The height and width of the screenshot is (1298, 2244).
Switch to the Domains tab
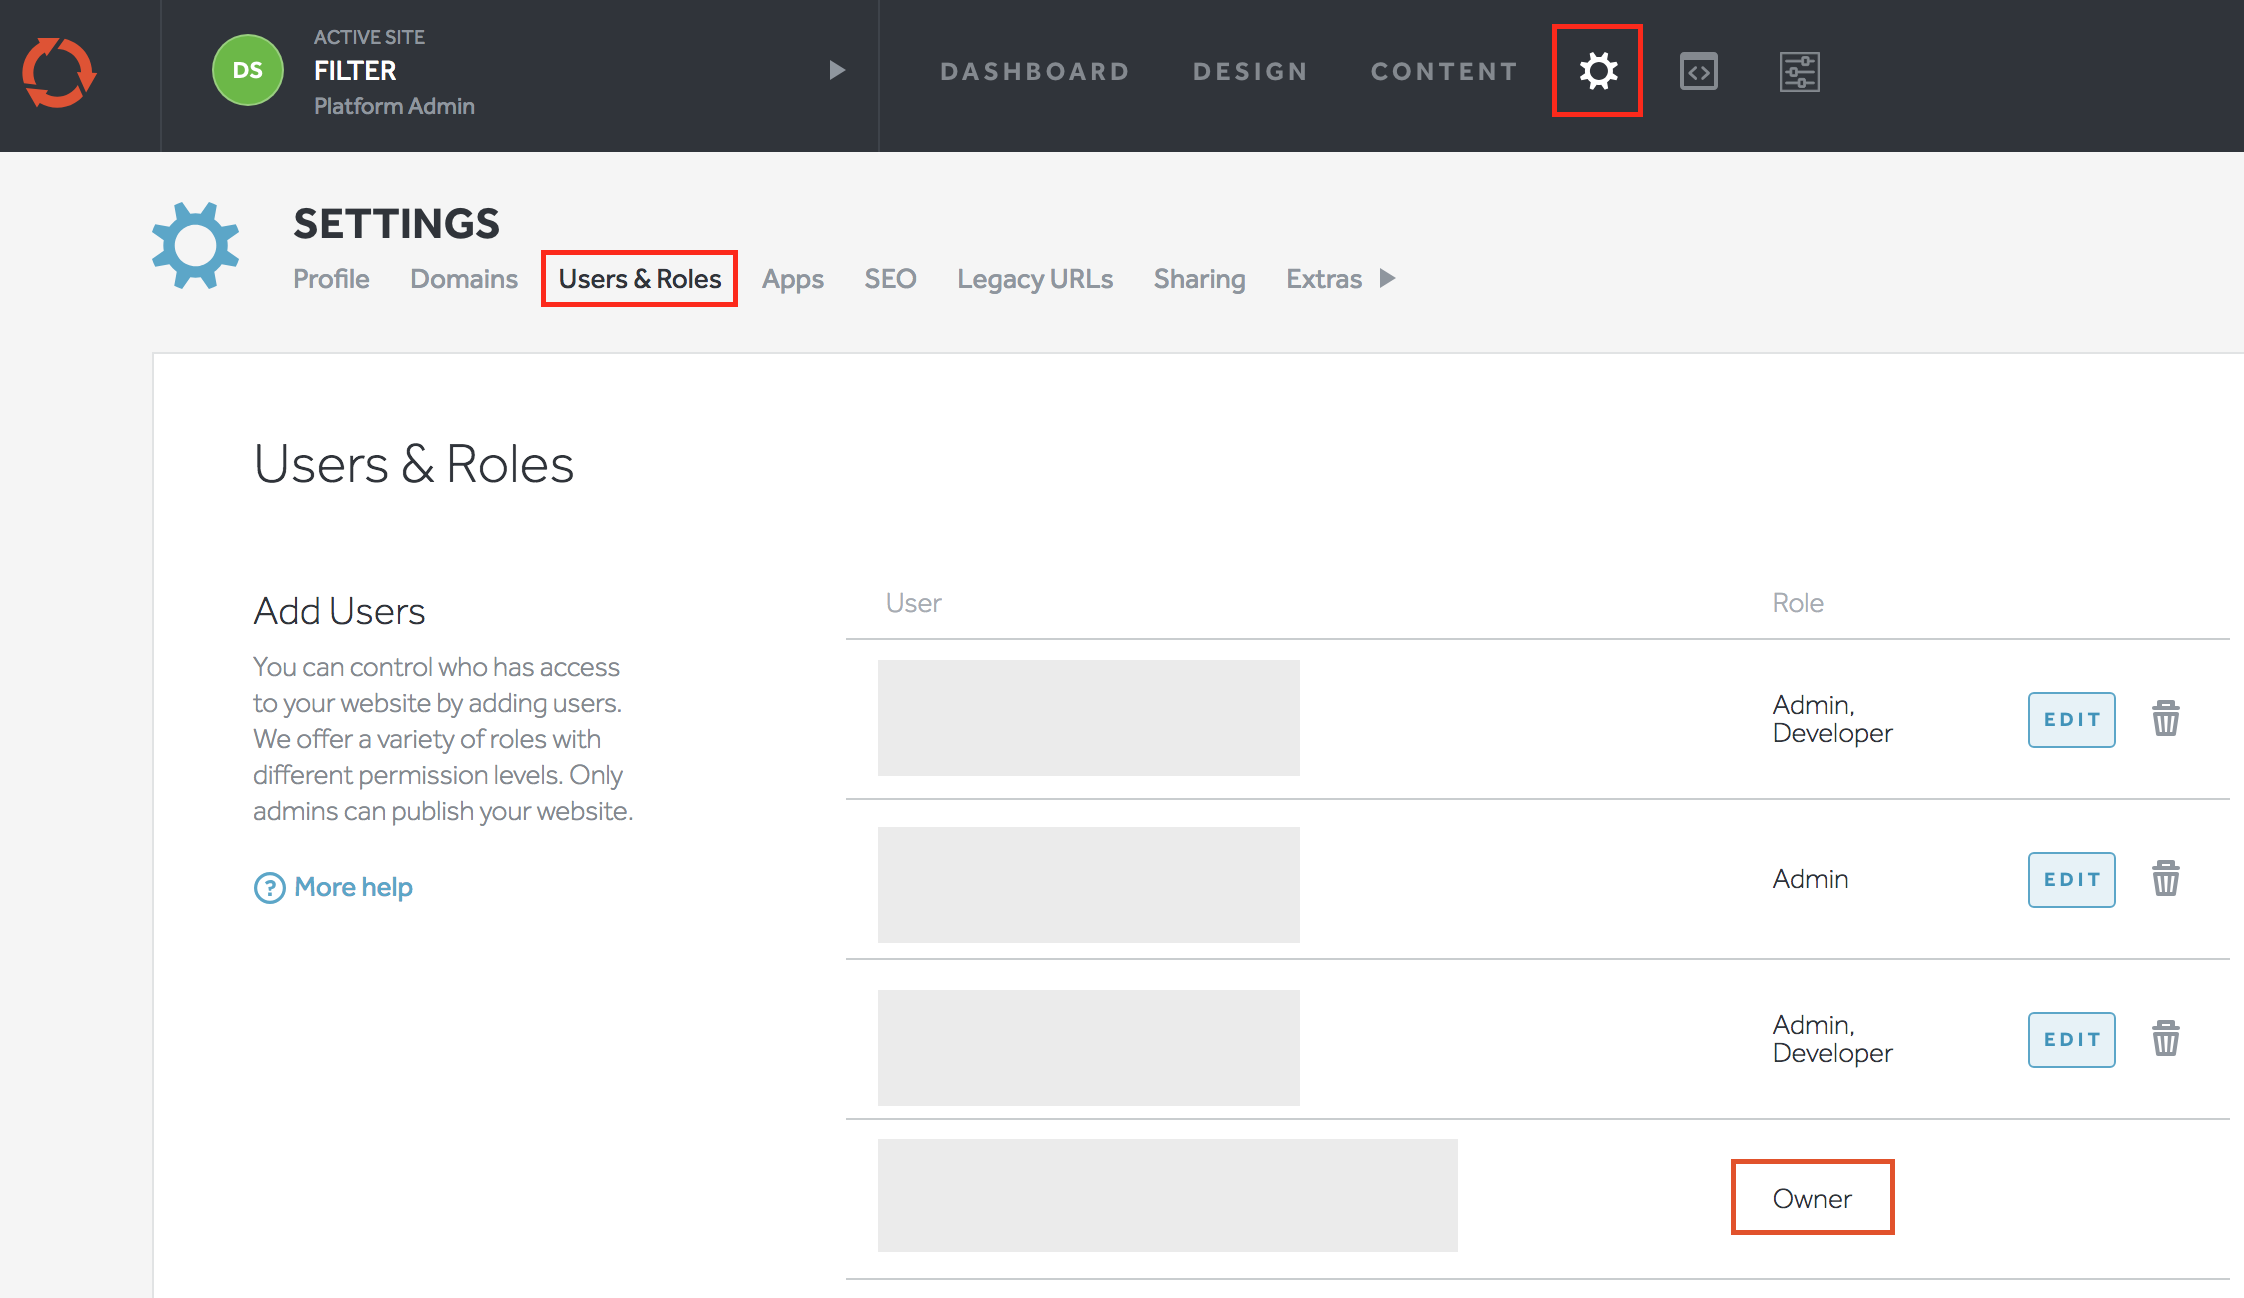[x=463, y=279]
